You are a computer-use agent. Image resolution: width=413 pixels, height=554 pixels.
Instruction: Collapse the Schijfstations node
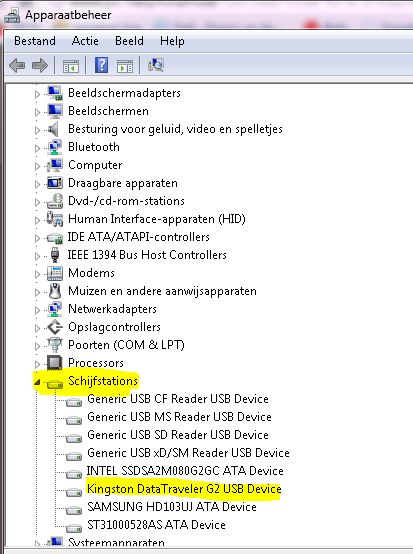tap(37, 382)
